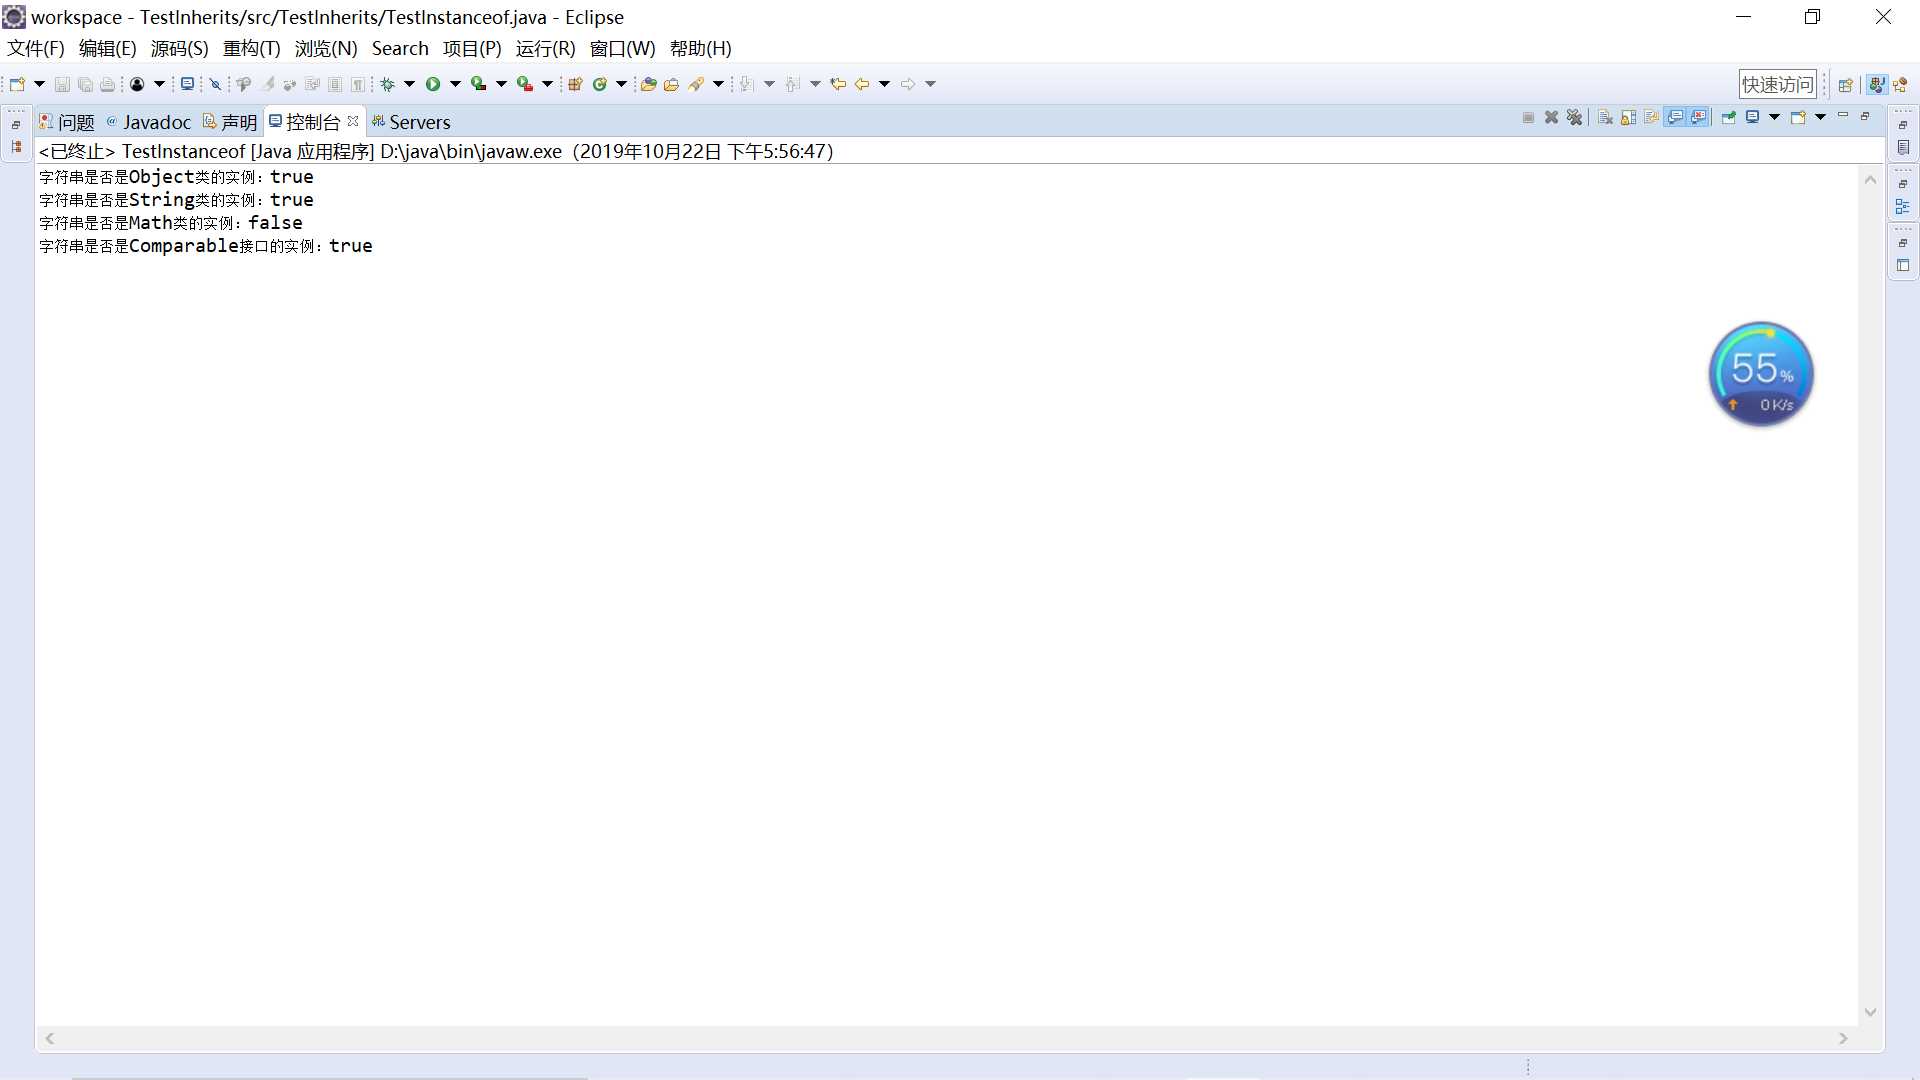Click the Quick Access (快速访问) field
Screen dimensions: 1920x1080
[x=1777, y=85]
